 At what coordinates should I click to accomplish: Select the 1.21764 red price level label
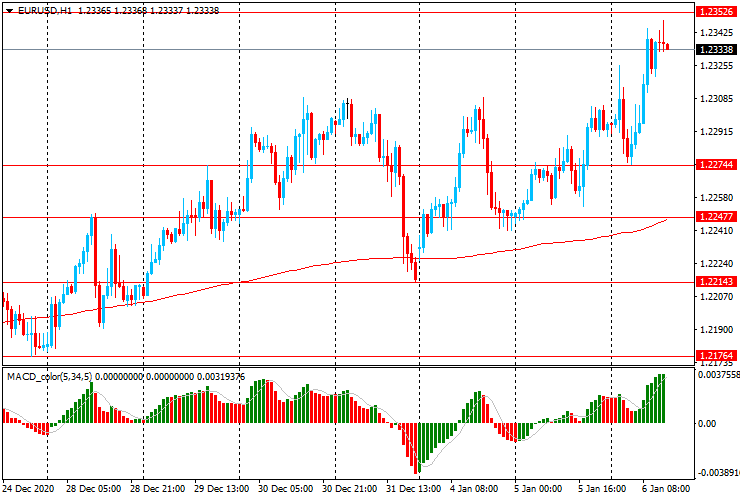tap(716, 356)
